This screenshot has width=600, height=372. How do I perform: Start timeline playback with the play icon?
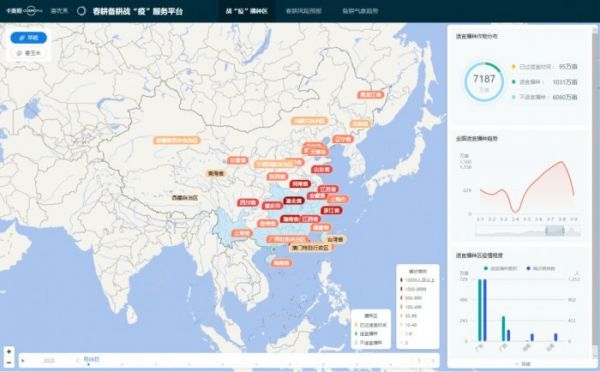(23, 361)
